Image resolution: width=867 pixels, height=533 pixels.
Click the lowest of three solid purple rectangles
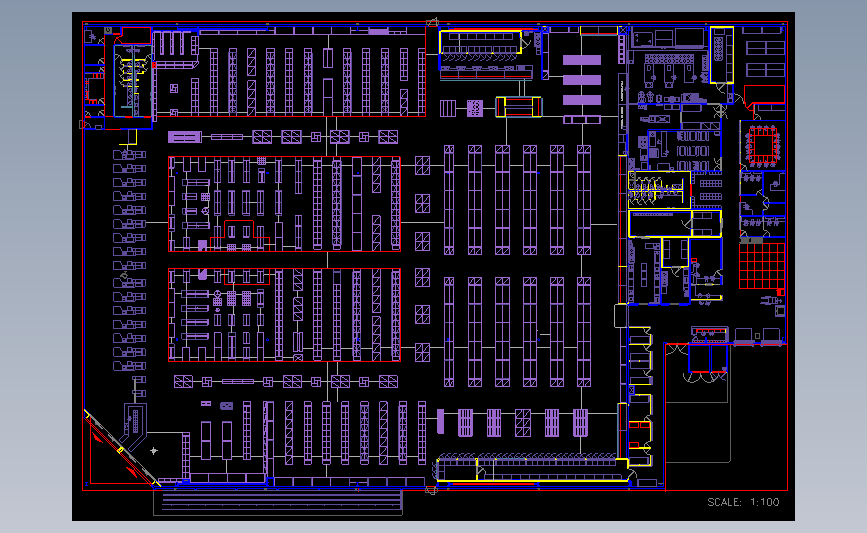click(582, 100)
